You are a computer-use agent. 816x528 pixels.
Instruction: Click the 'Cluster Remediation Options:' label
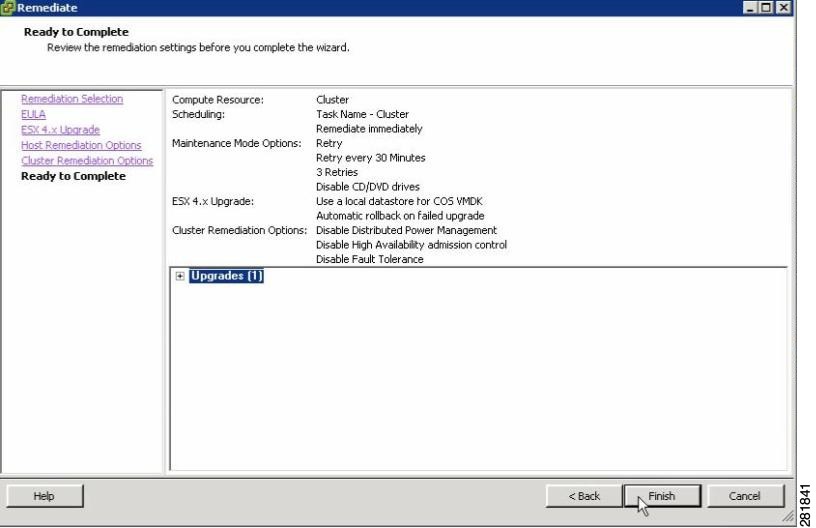[x=239, y=230]
